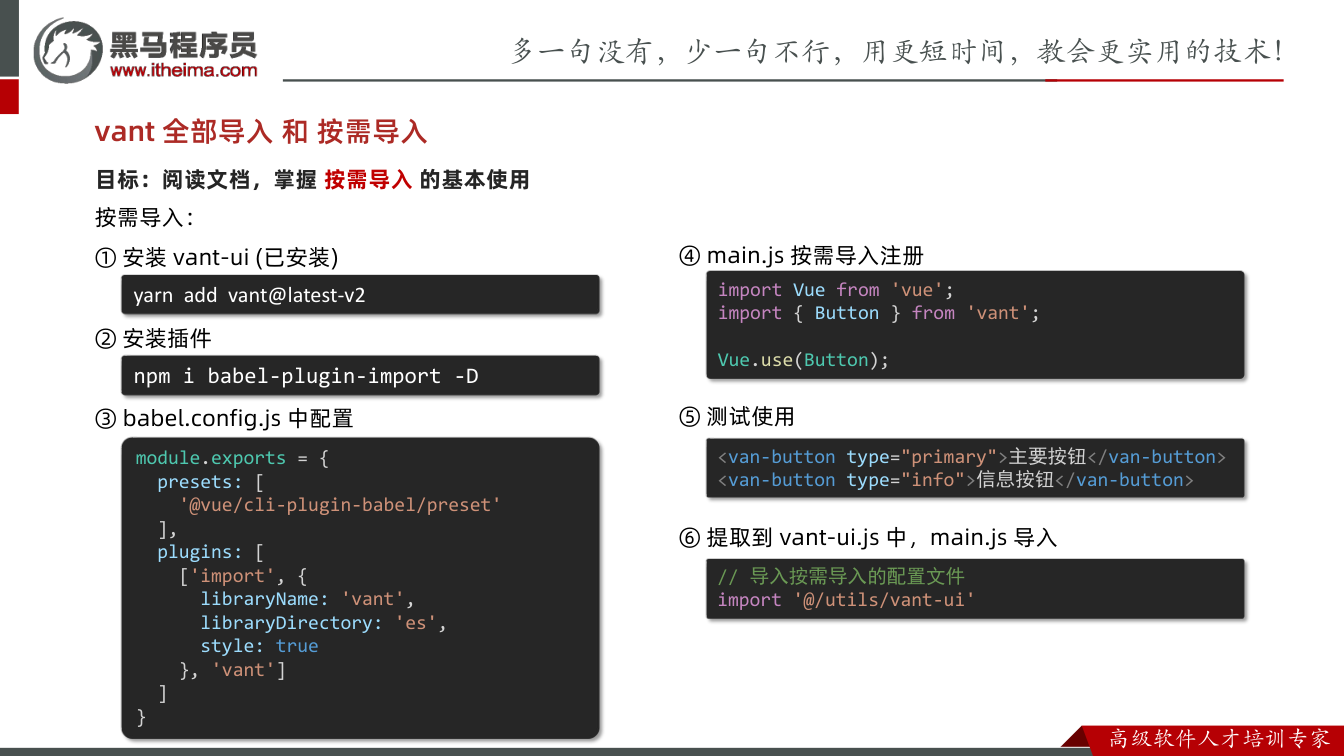Click the "import Vue from 'vue';" line
This screenshot has height=756, width=1344.
(836, 290)
